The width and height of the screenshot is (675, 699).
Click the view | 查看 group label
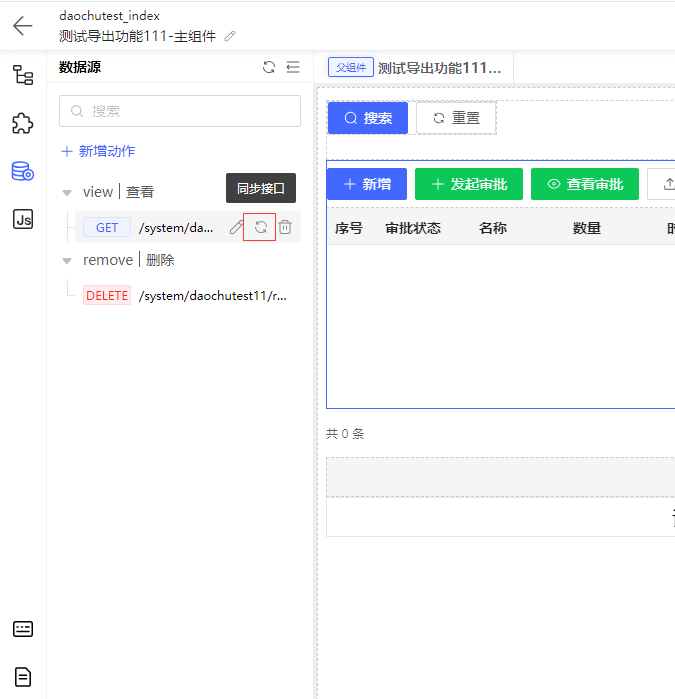point(119,192)
